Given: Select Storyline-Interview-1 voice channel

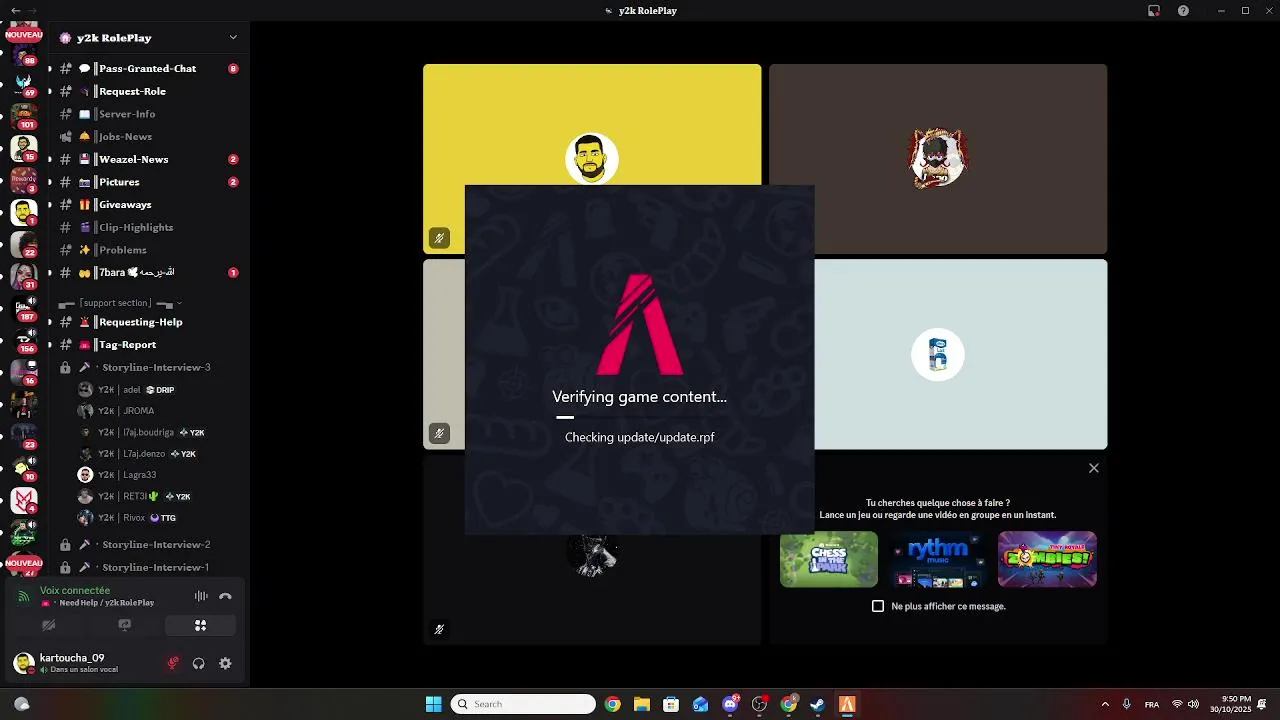Looking at the screenshot, I should [x=147, y=567].
